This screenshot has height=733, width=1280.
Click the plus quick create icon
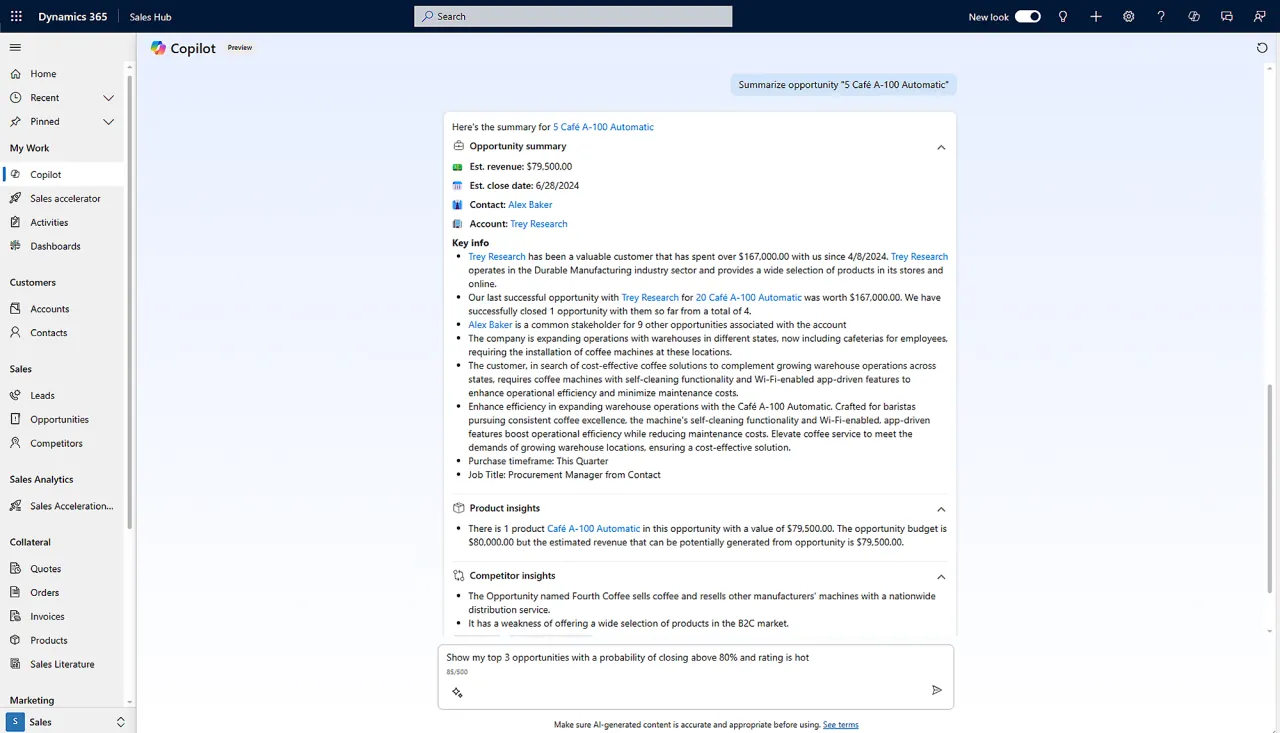click(1096, 16)
